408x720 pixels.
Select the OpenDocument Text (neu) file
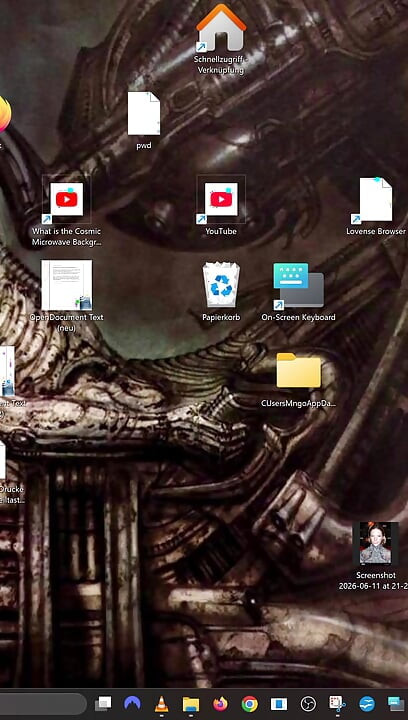tap(67, 285)
